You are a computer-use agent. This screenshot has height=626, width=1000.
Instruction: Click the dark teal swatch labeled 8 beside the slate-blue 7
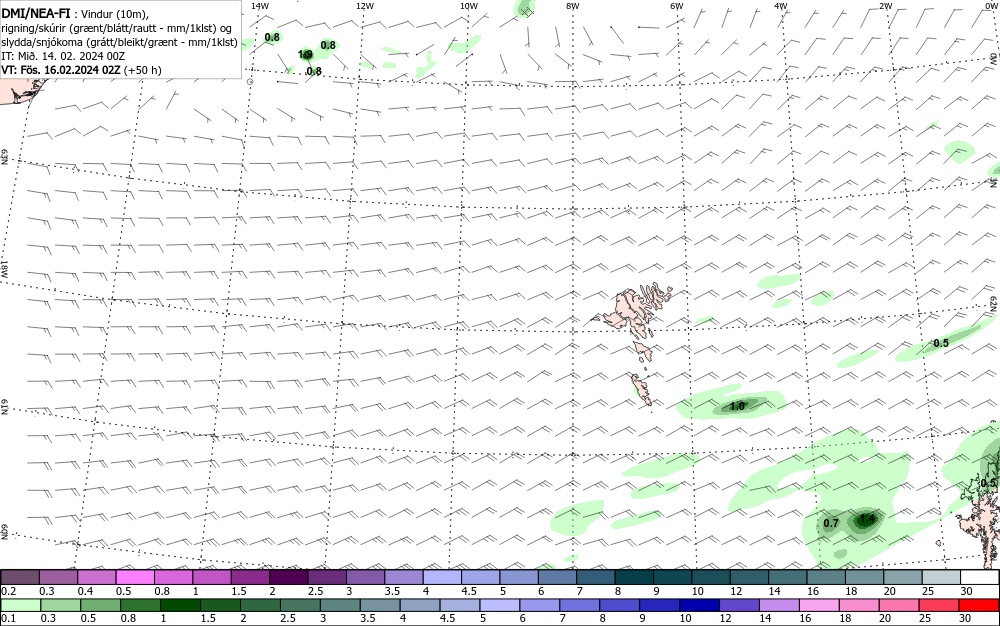point(634,577)
